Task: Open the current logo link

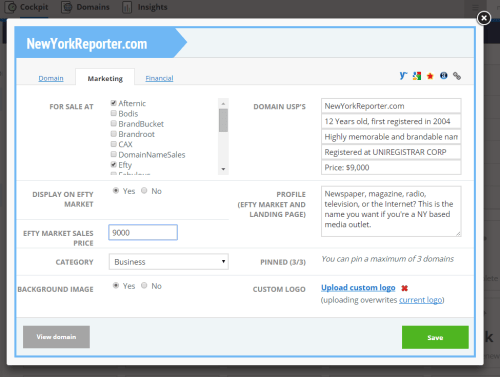Action: point(421,300)
